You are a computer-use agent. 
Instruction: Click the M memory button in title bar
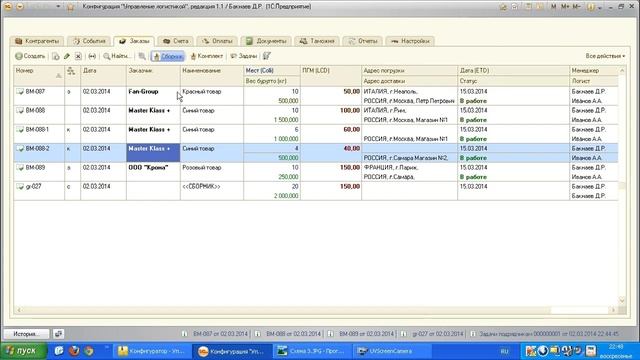553,7
